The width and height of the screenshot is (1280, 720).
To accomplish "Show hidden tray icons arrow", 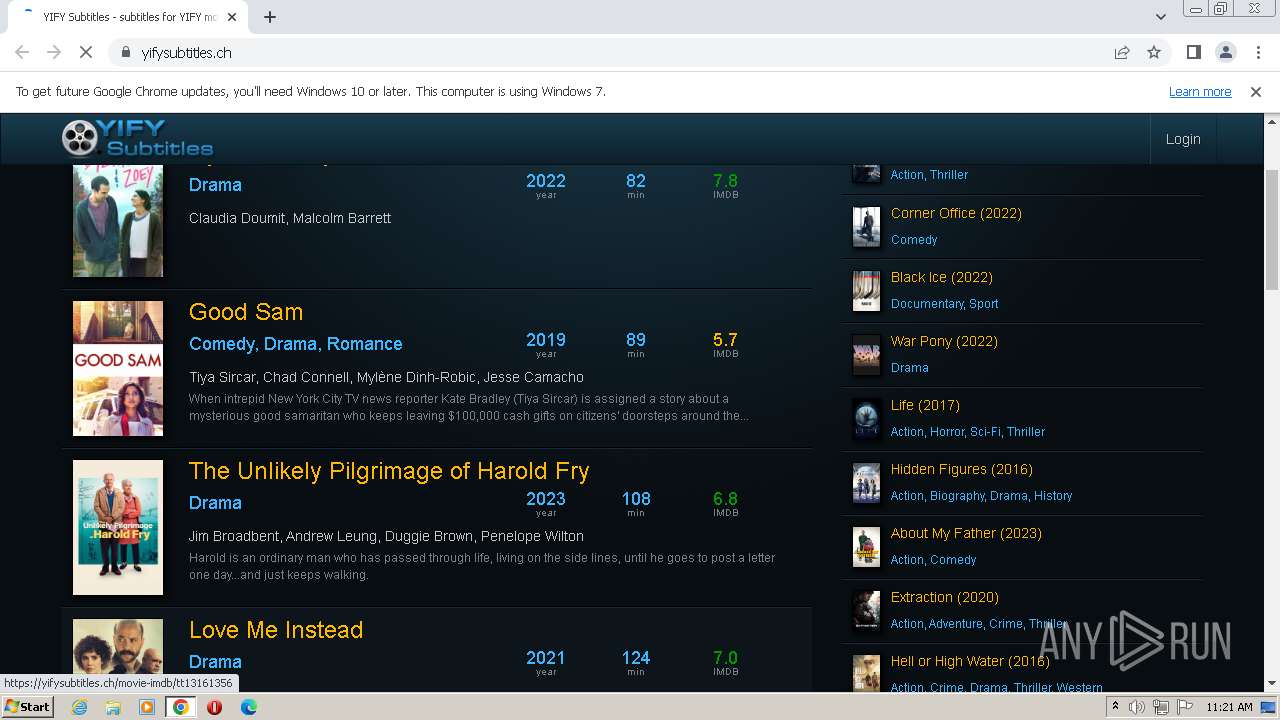I will click(1115, 707).
